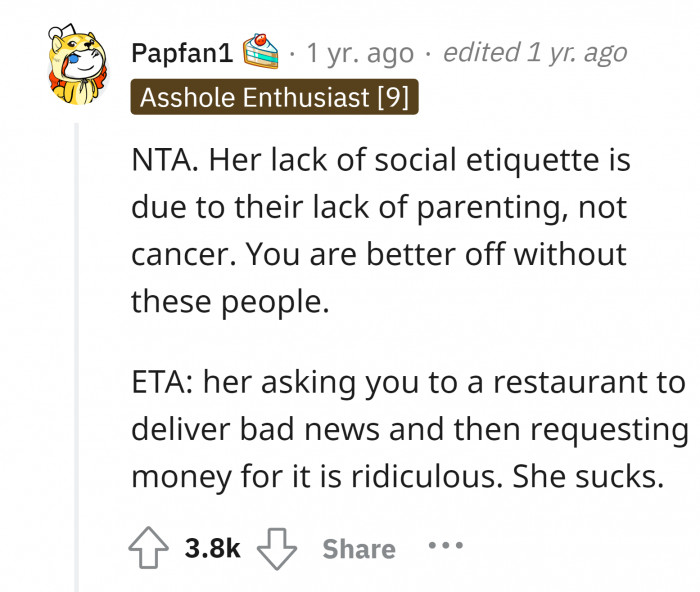Click the word 'NTA.' starting the comment
This screenshot has width=700, height=592.
(165, 160)
